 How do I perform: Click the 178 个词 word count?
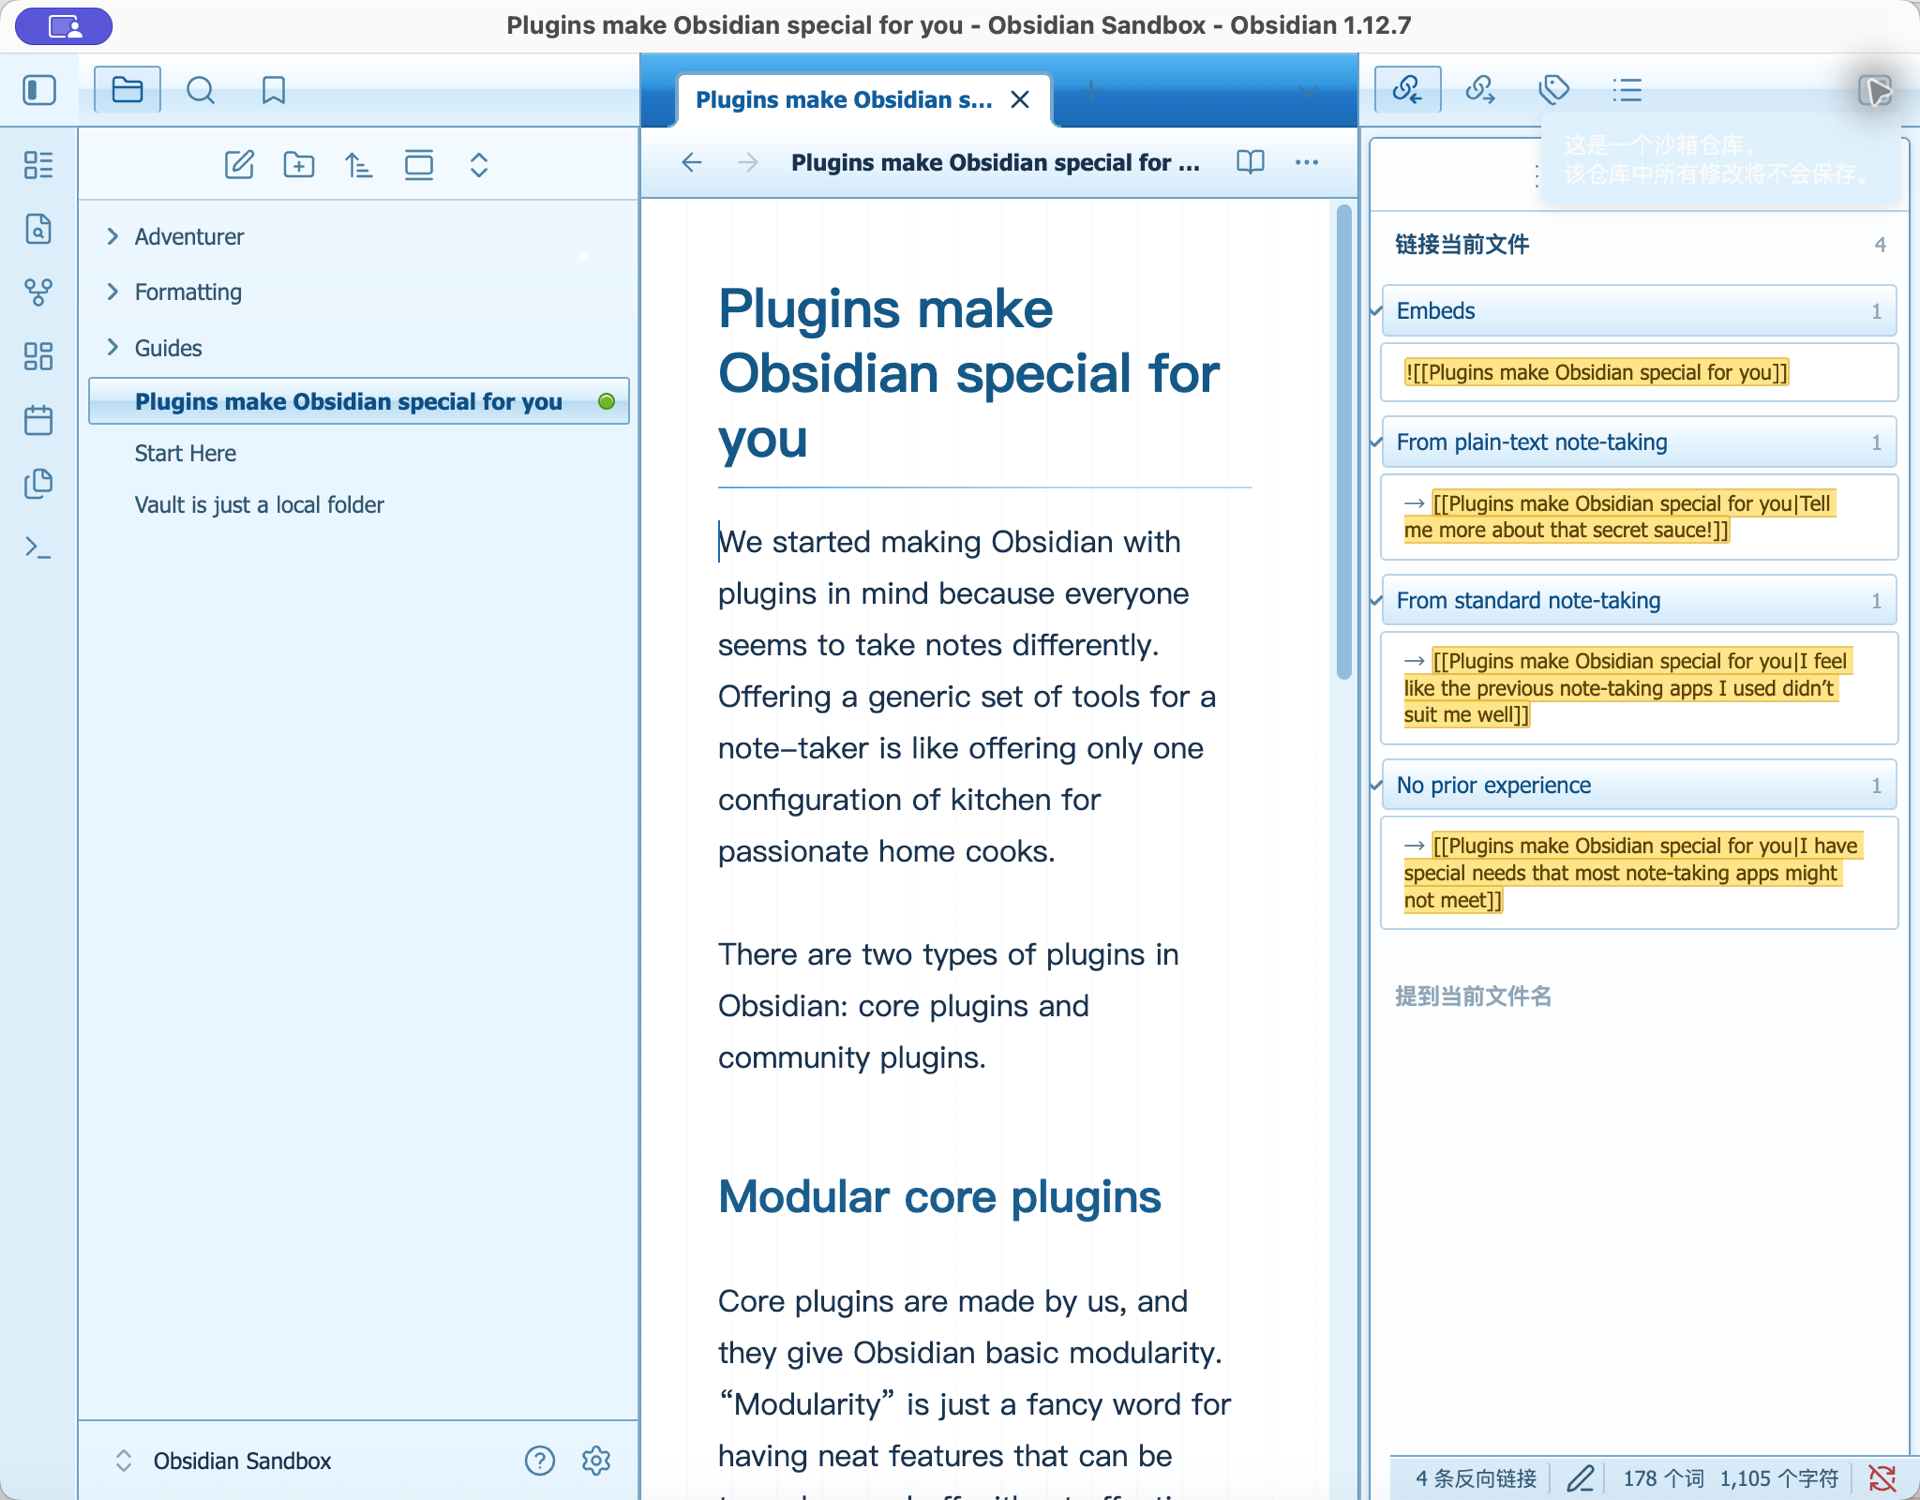(1663, 1478)
